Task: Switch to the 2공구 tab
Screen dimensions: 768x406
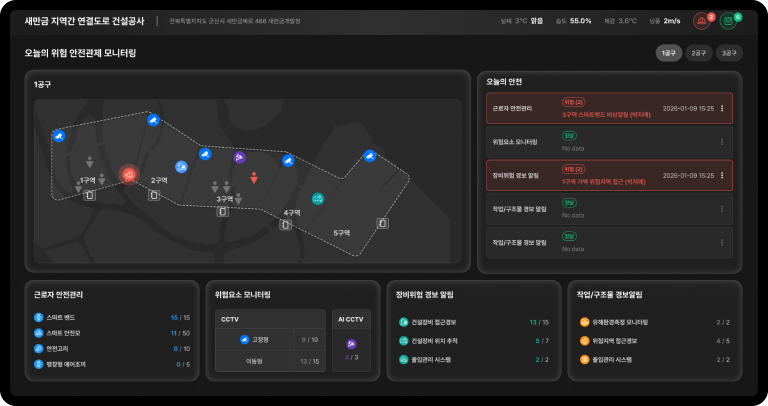Action: click(698, 53)
